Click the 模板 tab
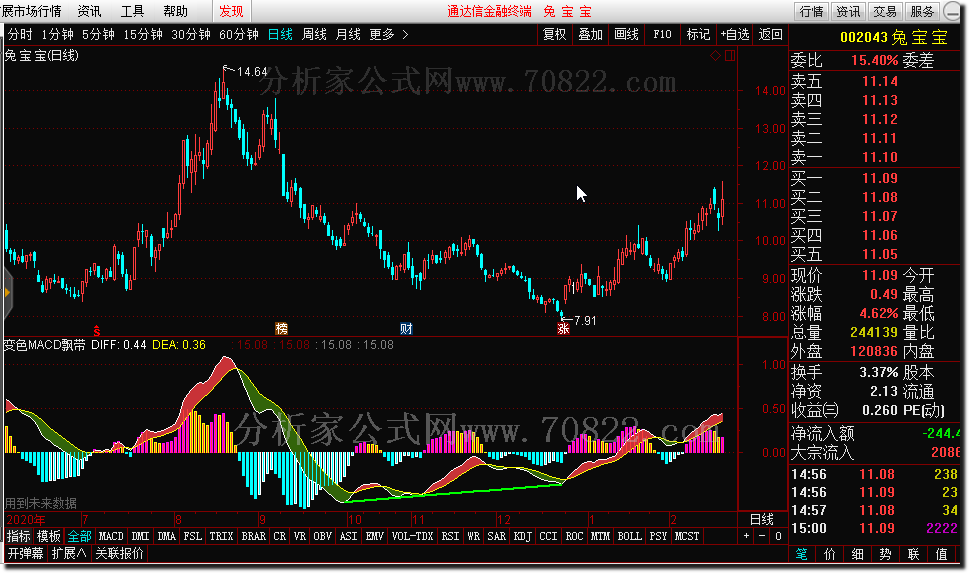Screen dimensions: 970x573 (48, 536)
